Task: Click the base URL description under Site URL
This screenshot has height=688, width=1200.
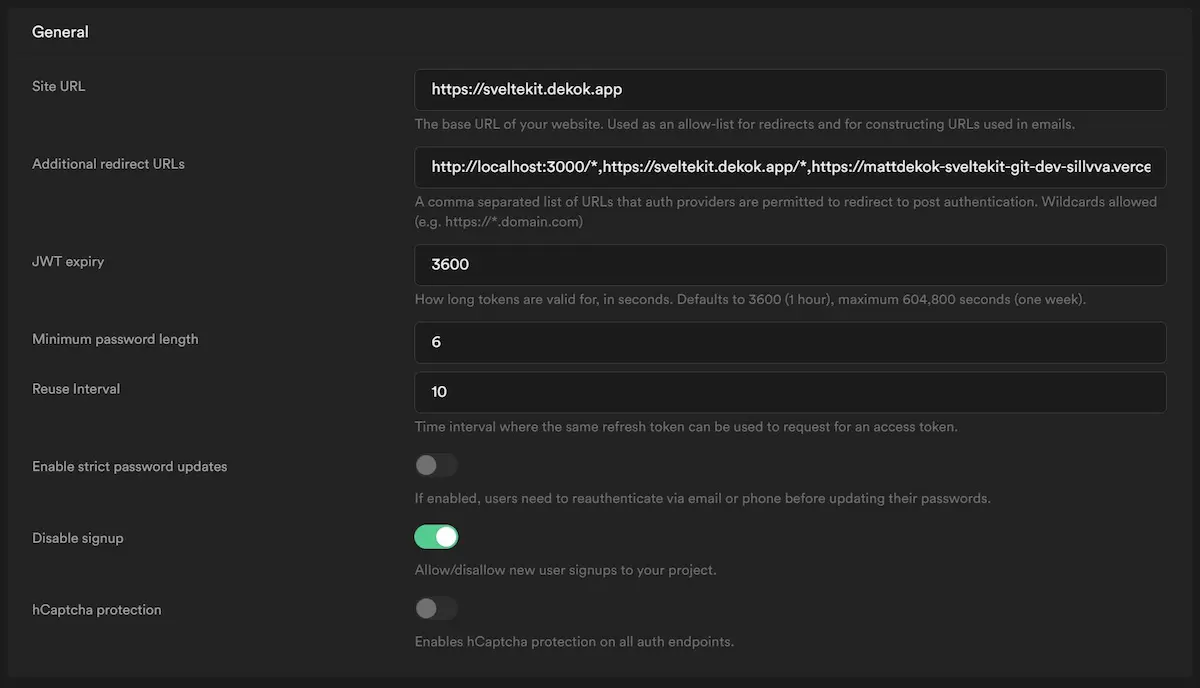Action: (x=744, y=125)
